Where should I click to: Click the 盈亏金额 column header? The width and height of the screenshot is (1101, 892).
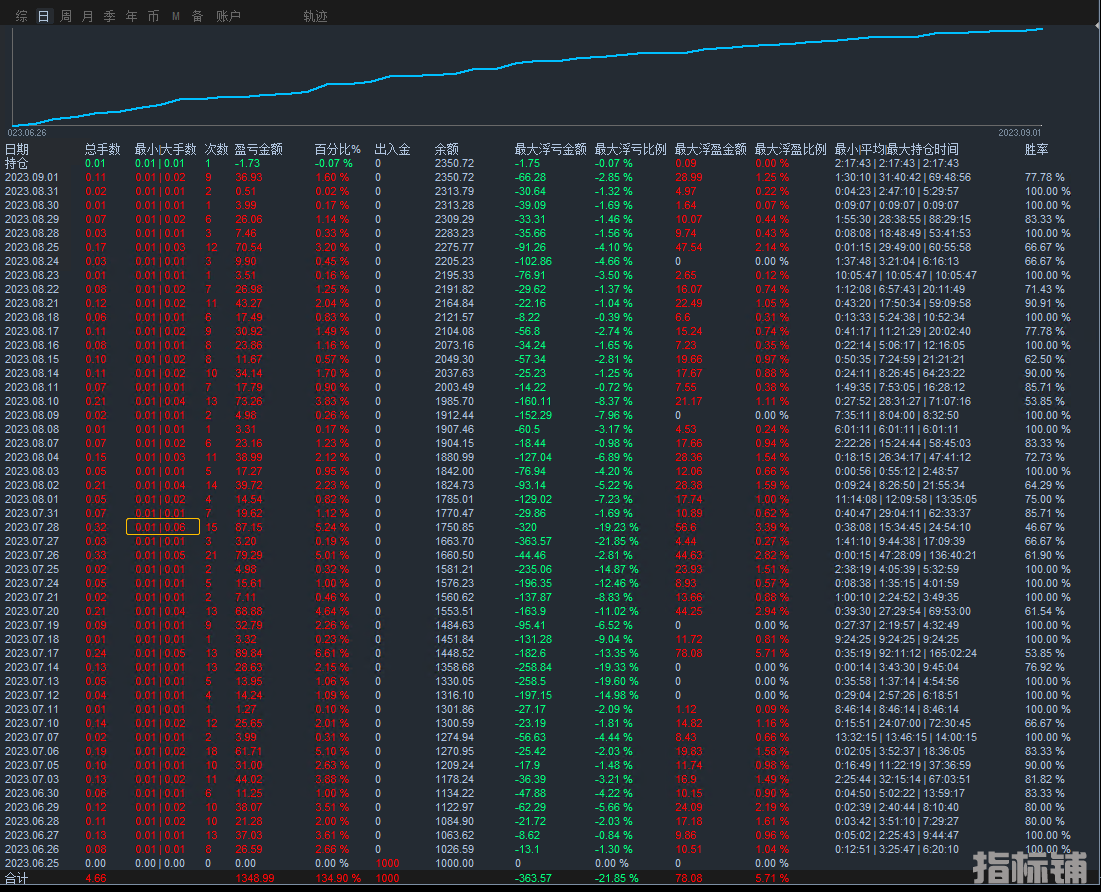260,149
